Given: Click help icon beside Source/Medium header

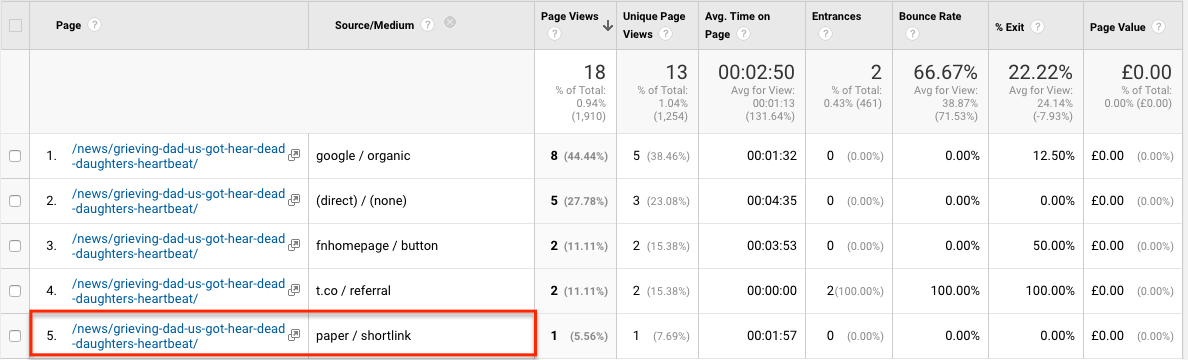Looking at the screenshot, I should click(427, 25).
